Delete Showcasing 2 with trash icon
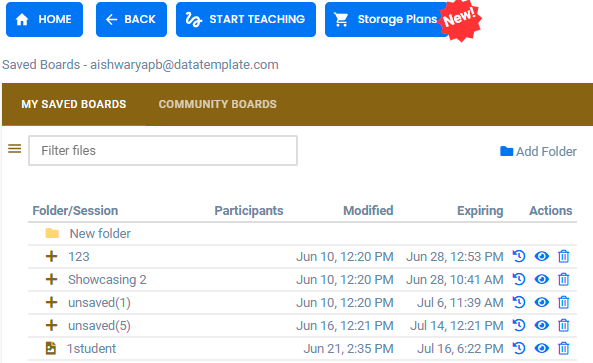 [x=564, y=279]
